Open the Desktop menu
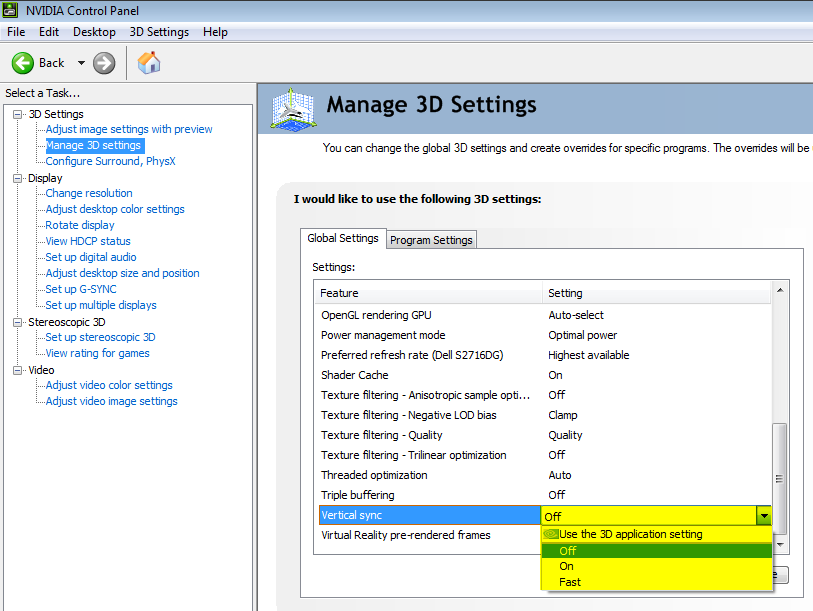Image resolution: width=813 pixels, height=611 pixels. [94, 32]
